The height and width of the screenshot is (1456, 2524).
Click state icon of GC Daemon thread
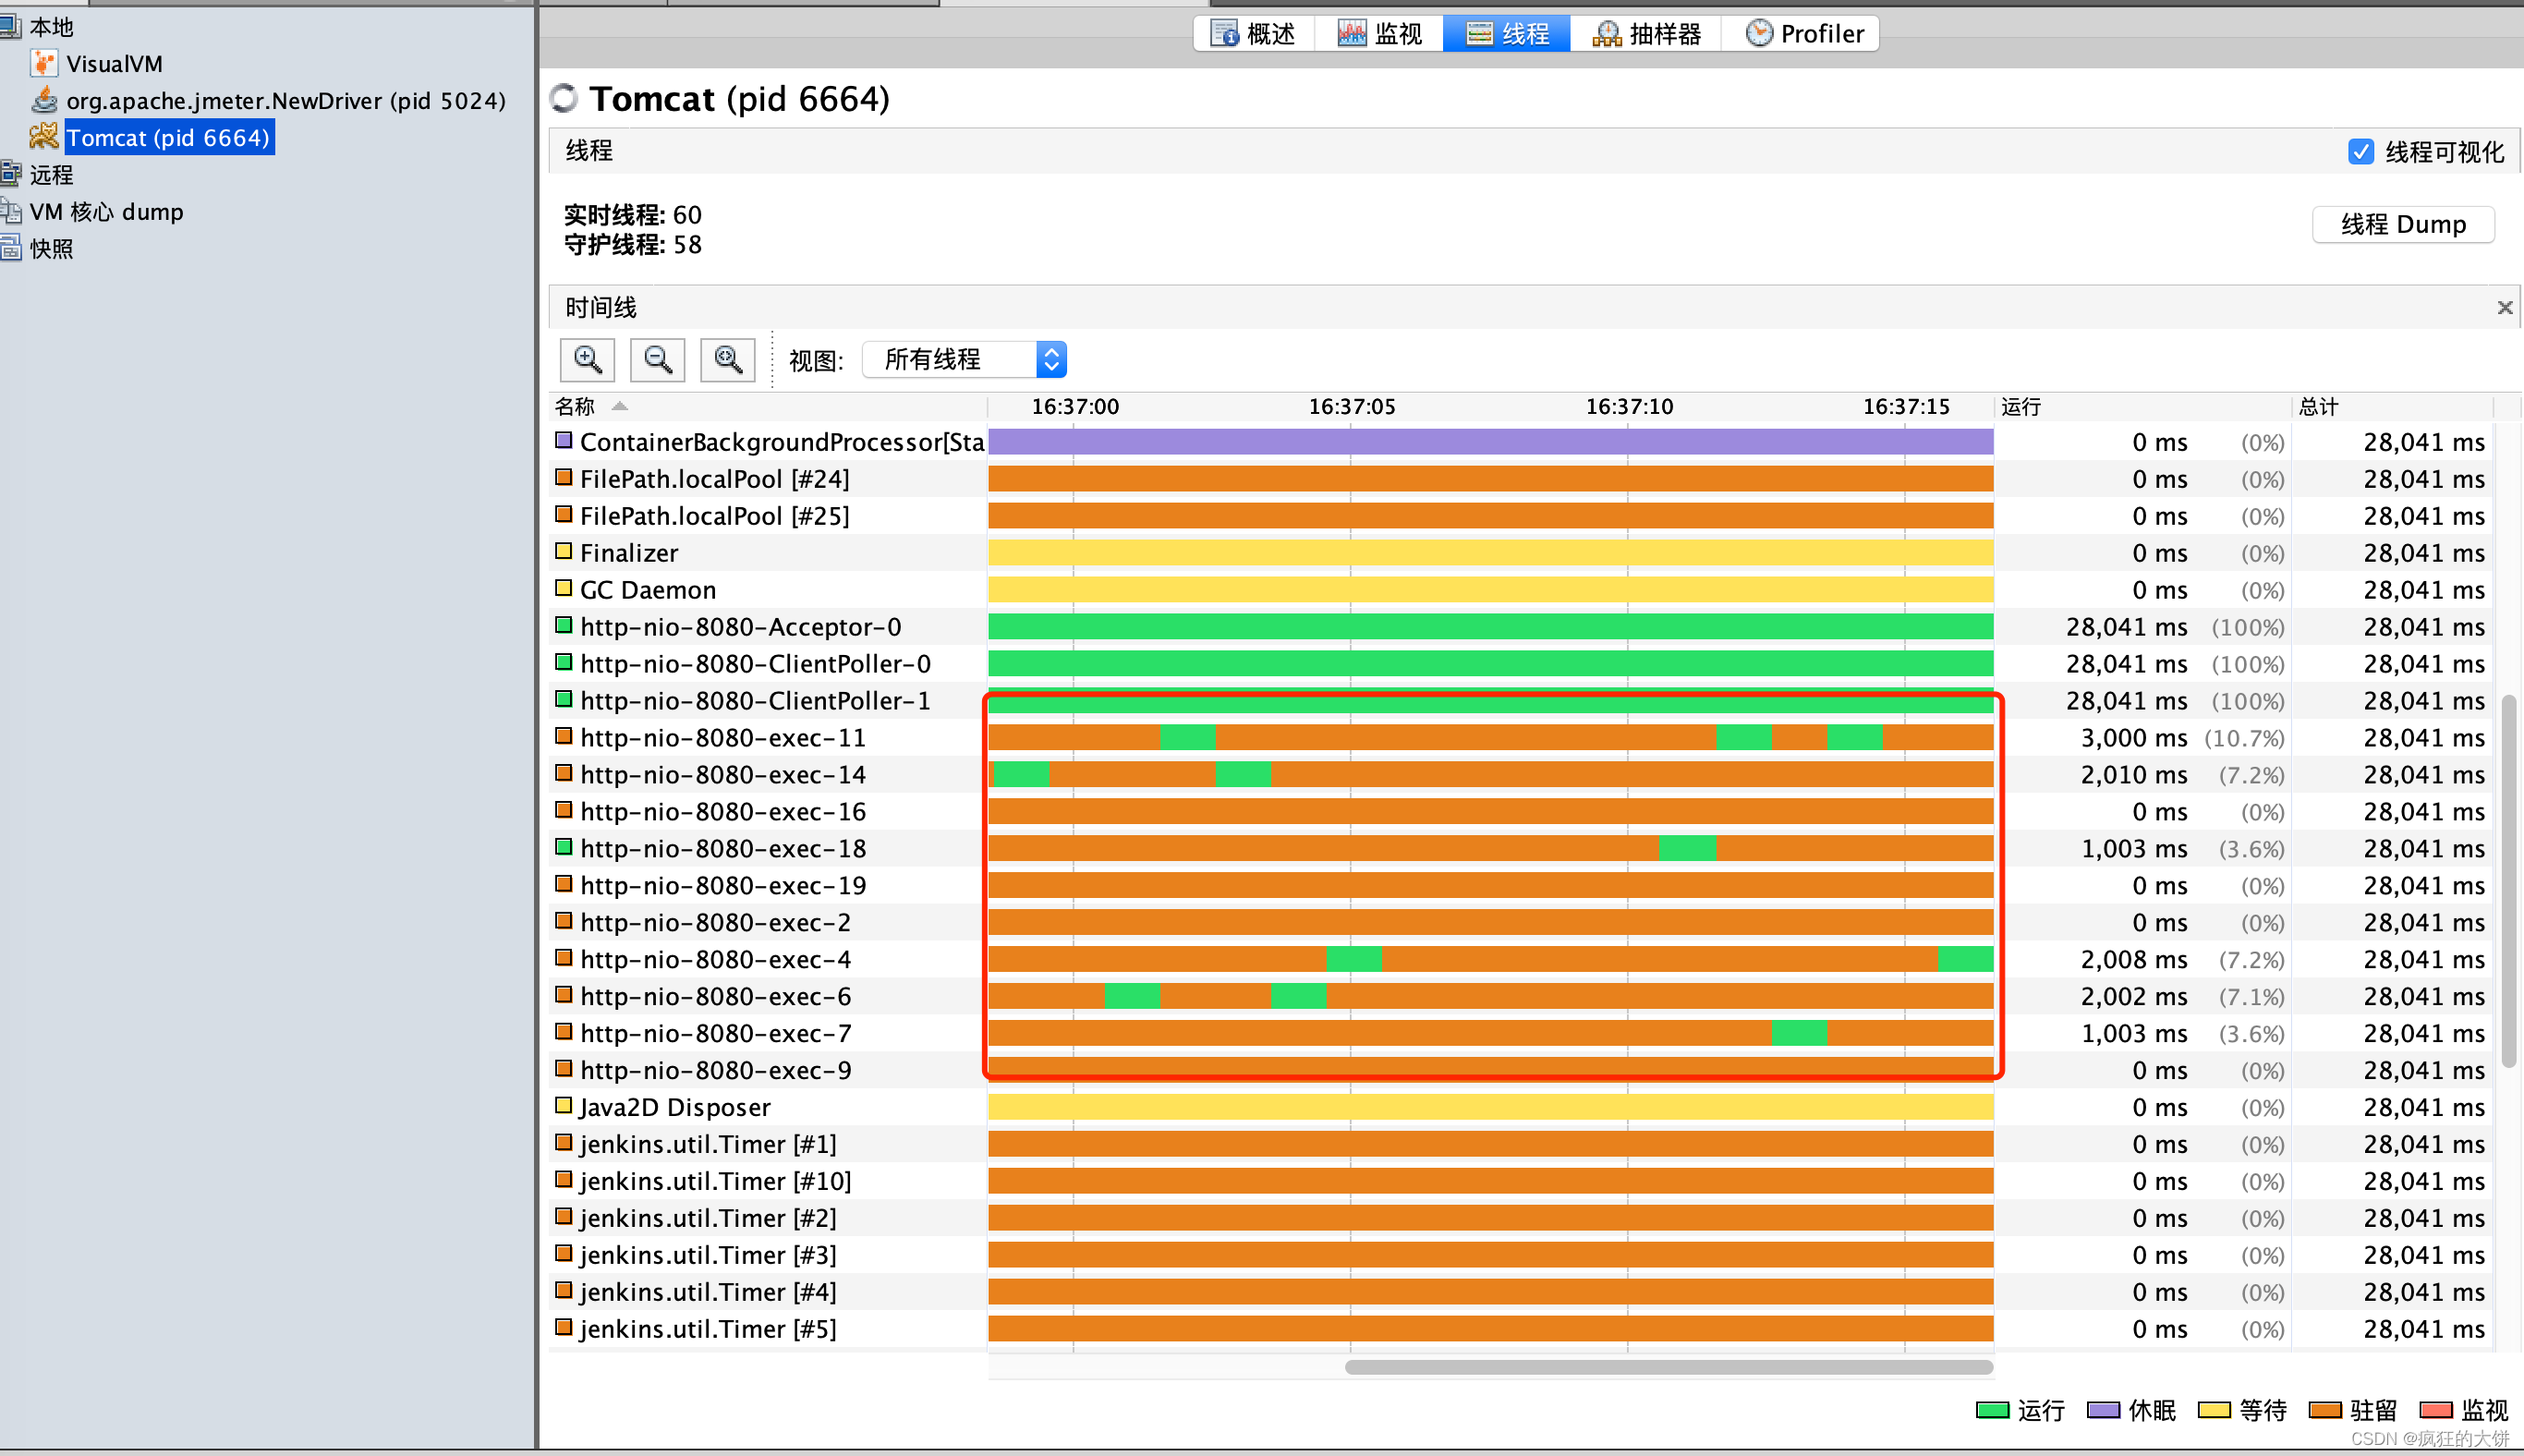click(x=564, y=588)
